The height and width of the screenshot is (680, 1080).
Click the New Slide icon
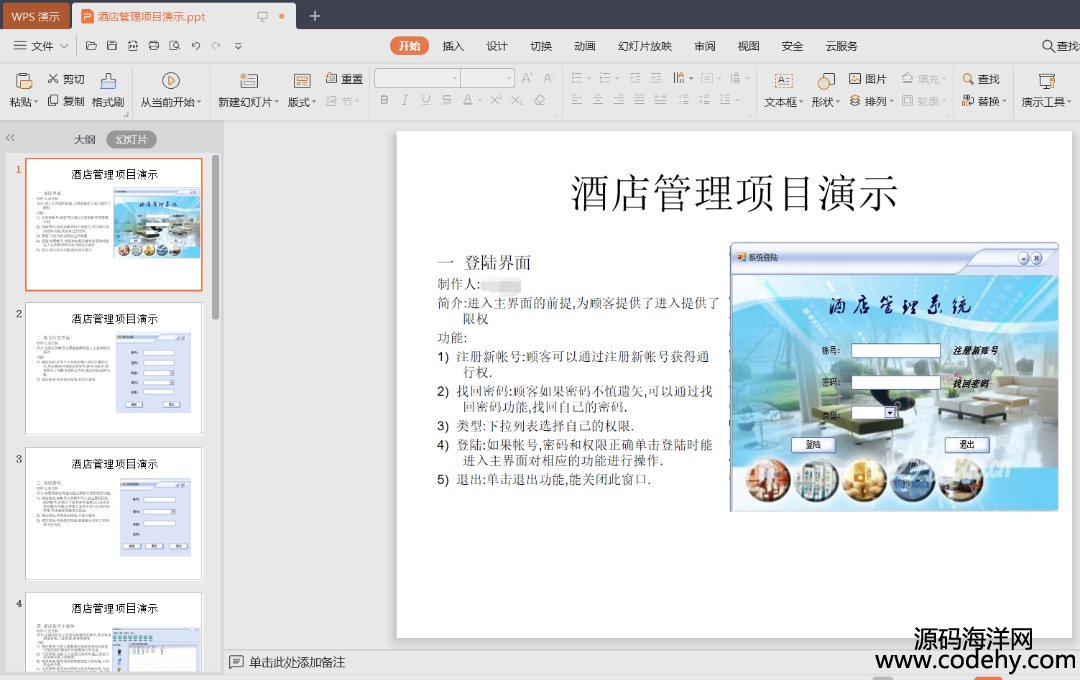[x=248, y=81]
